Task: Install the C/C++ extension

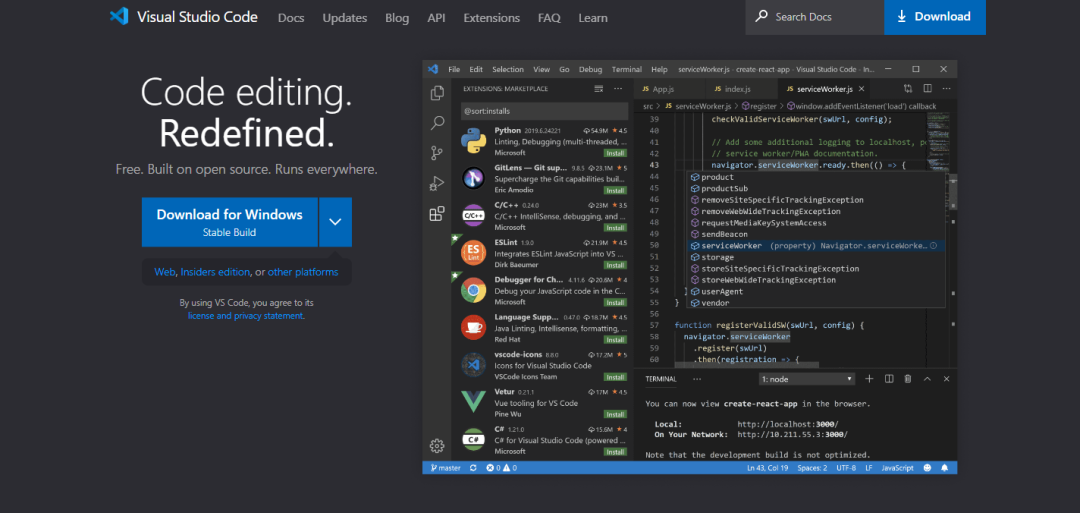Action: pos(614,227)
